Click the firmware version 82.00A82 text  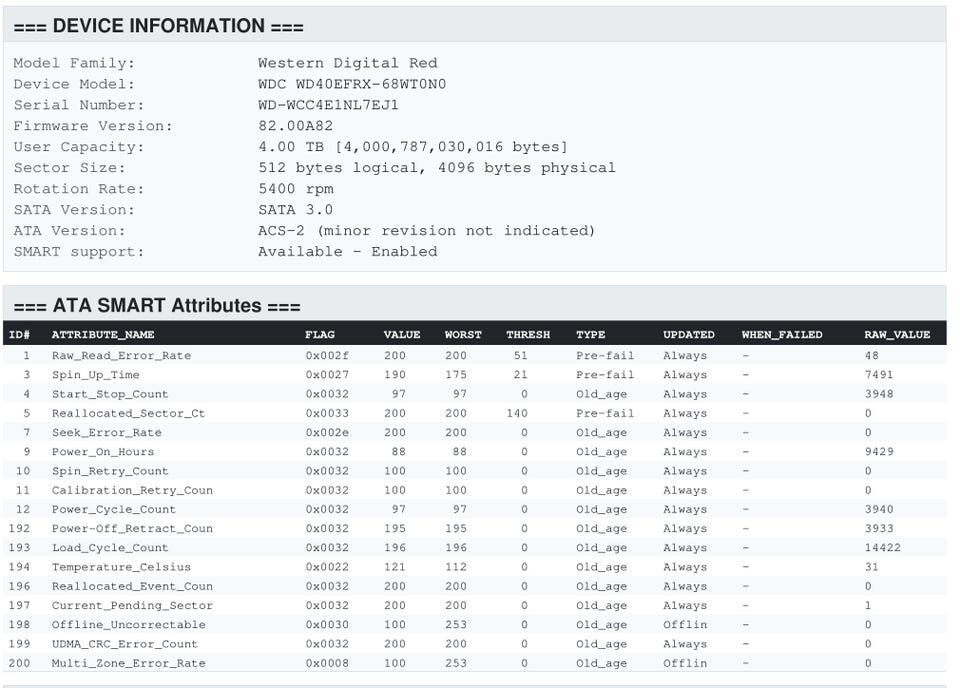click(x=295, y=126)
